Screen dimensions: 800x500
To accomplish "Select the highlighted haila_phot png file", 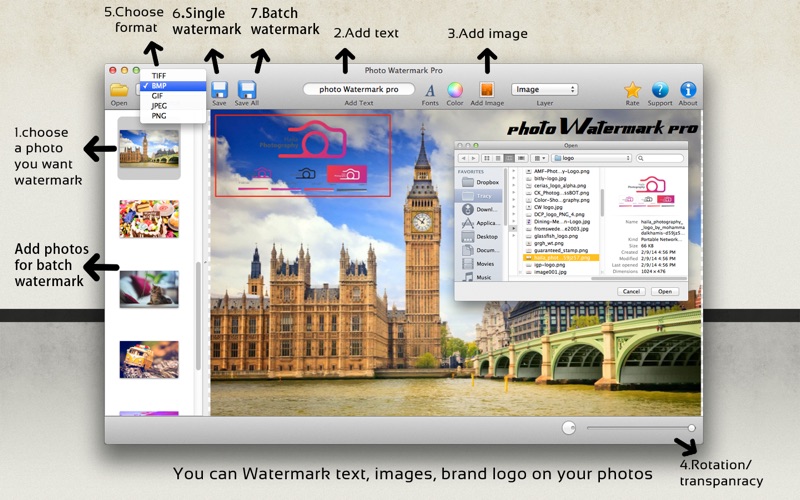I will point(560,258).
